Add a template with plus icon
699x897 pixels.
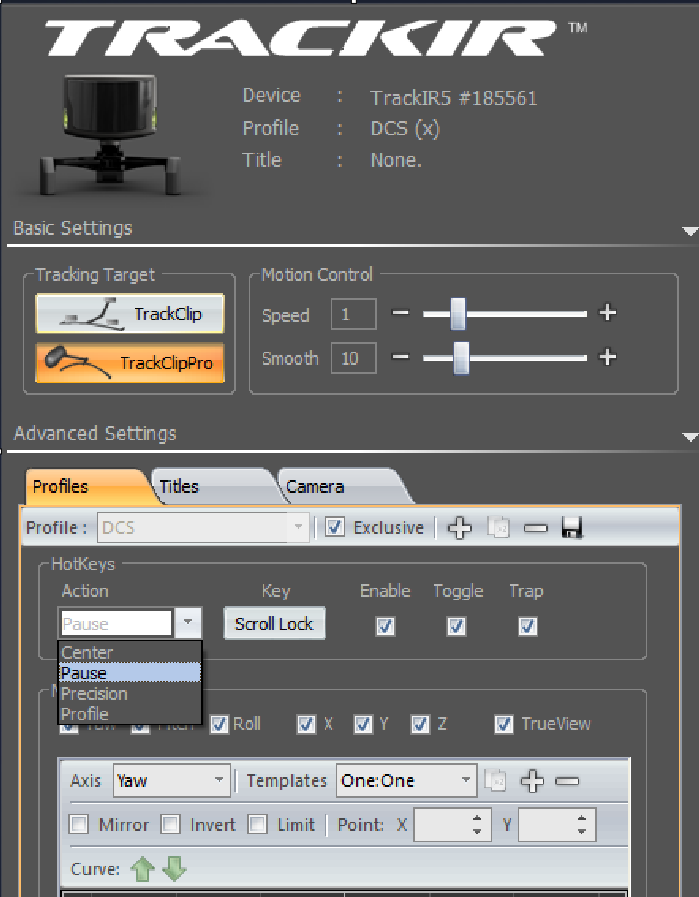point(532,780)
